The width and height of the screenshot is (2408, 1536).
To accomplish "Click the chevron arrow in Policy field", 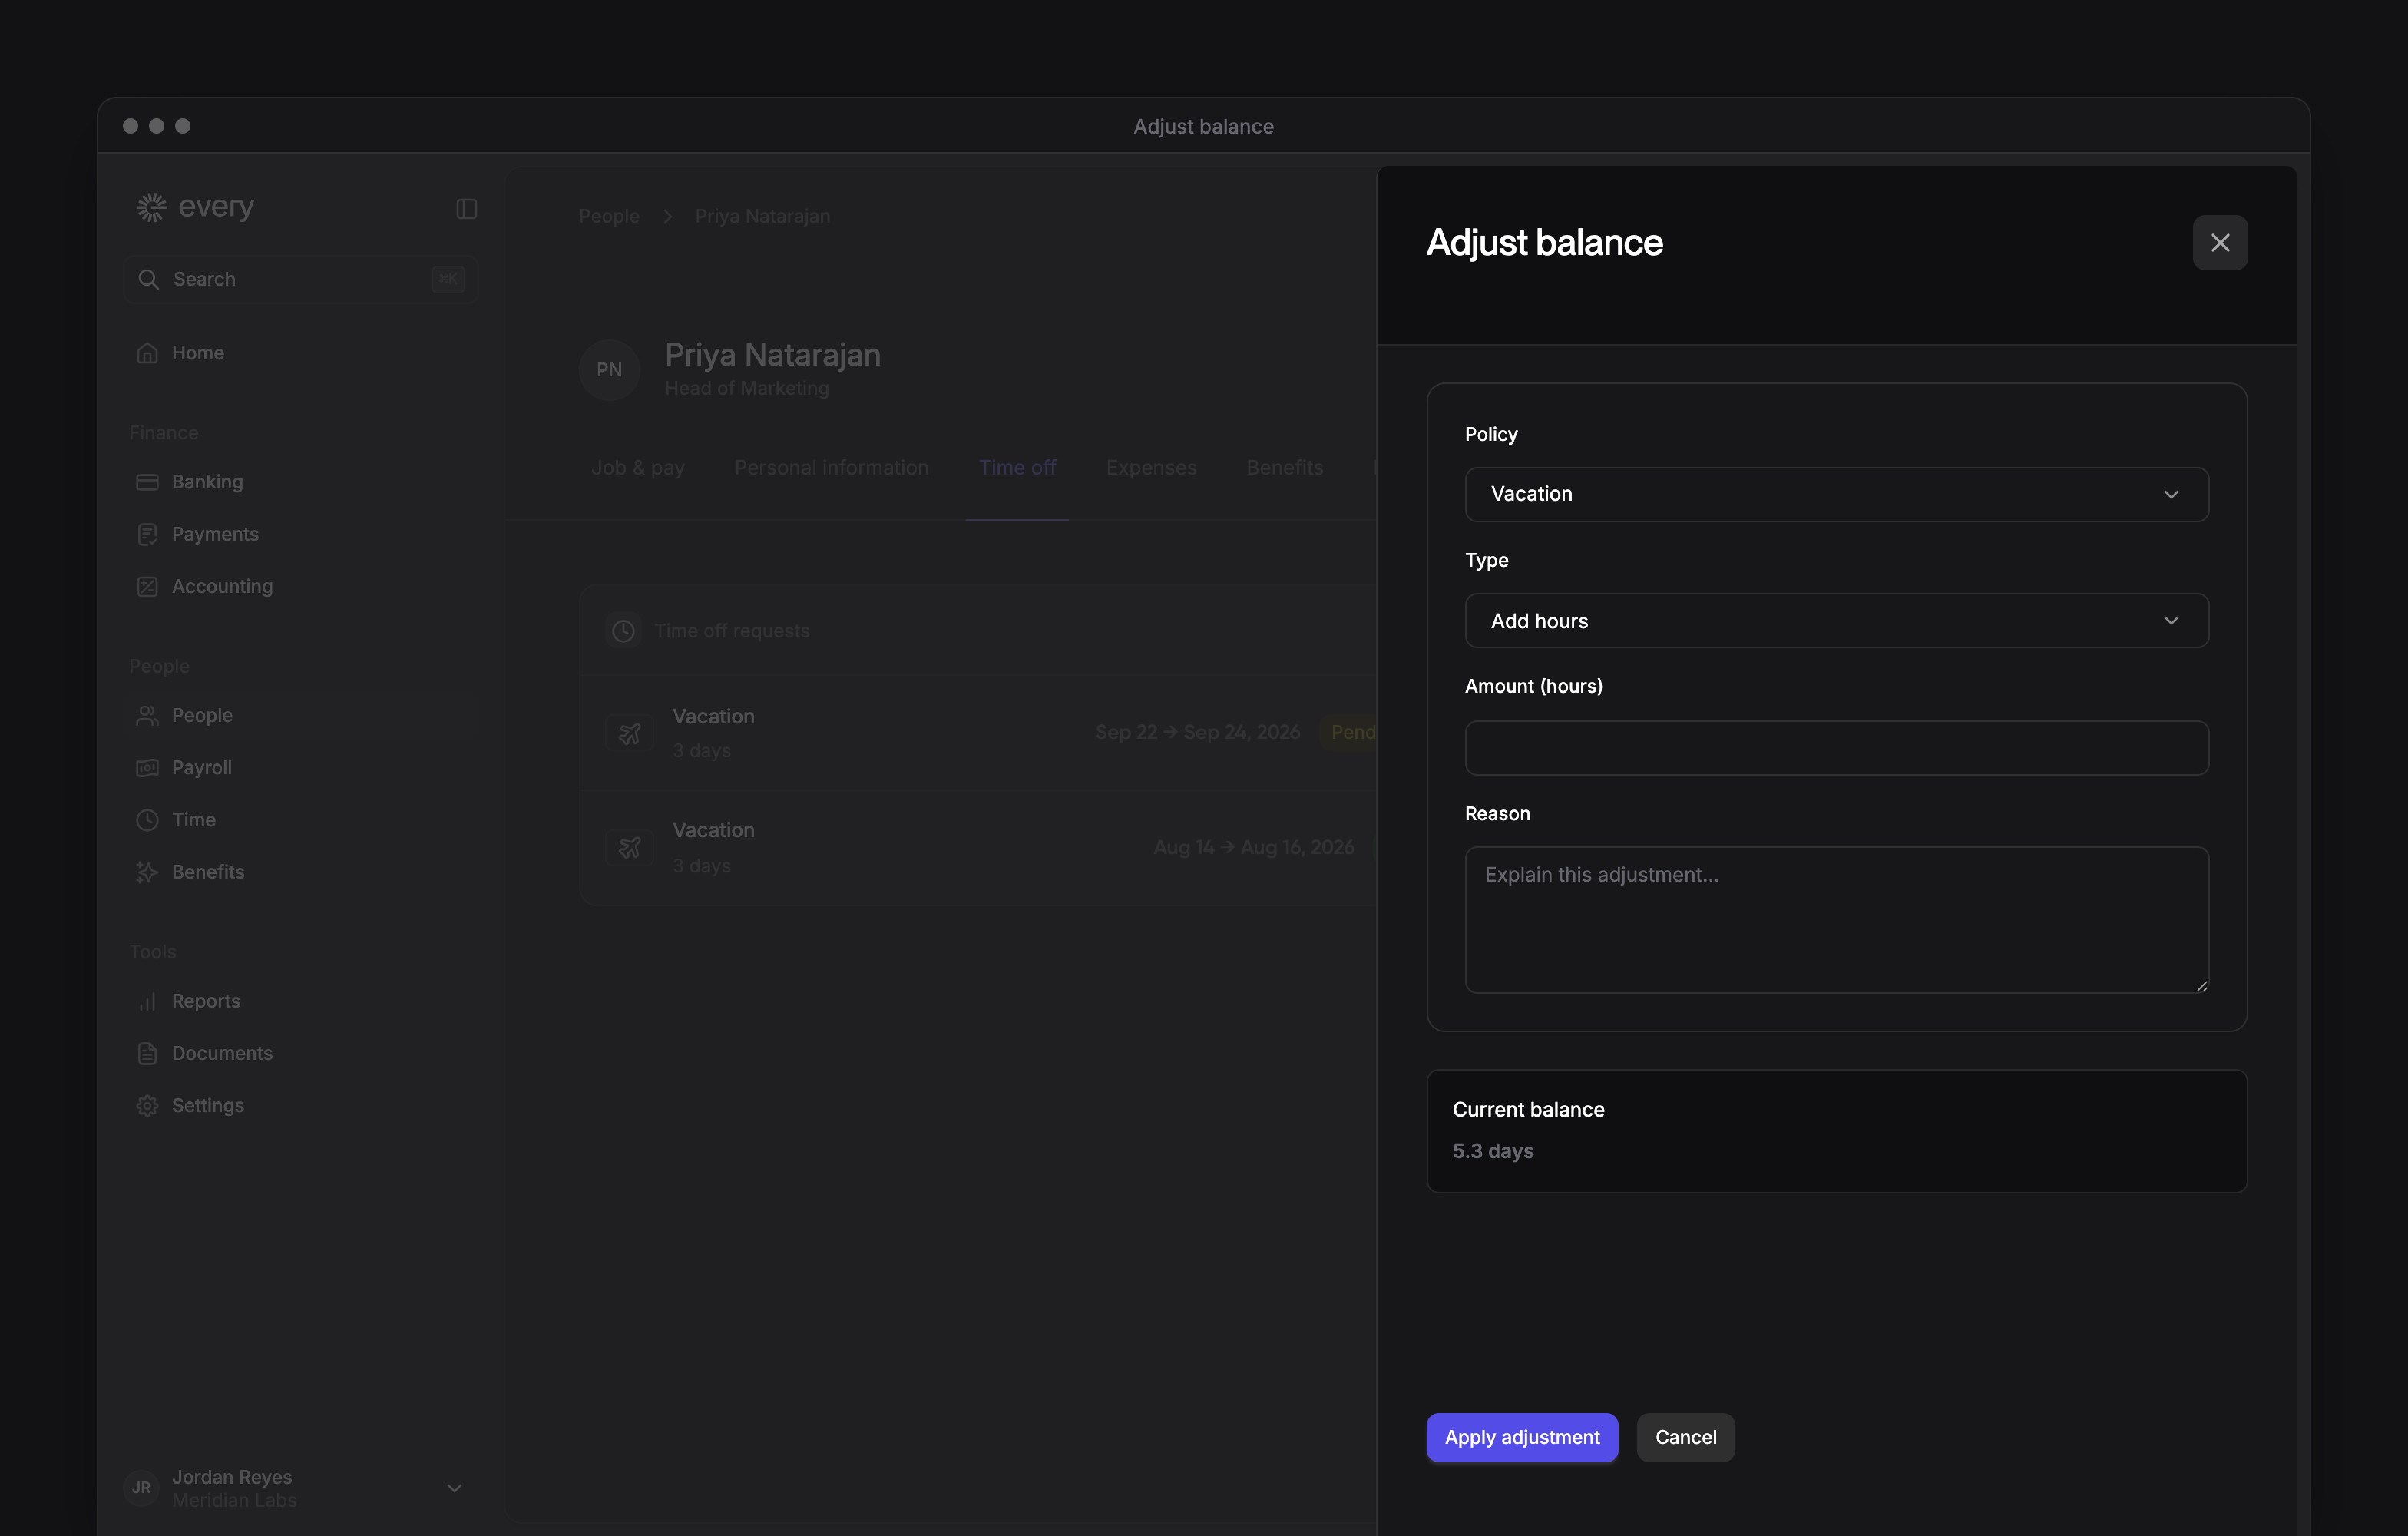I will click(2170, 494).
